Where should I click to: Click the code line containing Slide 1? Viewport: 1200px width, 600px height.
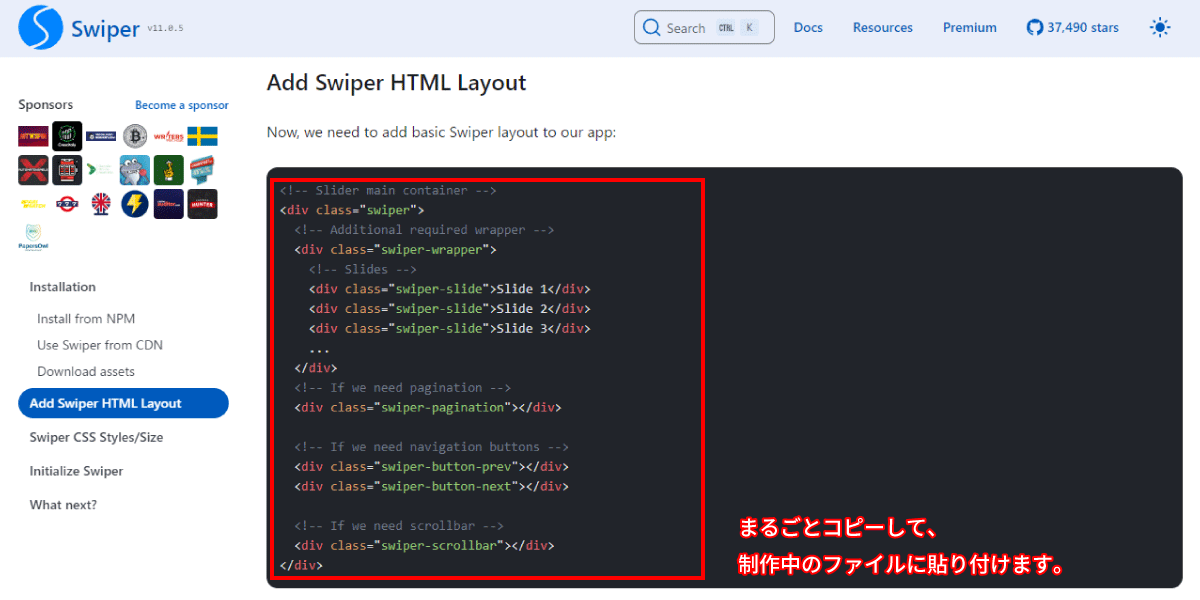pyautogui.click(x=450, y=289)
